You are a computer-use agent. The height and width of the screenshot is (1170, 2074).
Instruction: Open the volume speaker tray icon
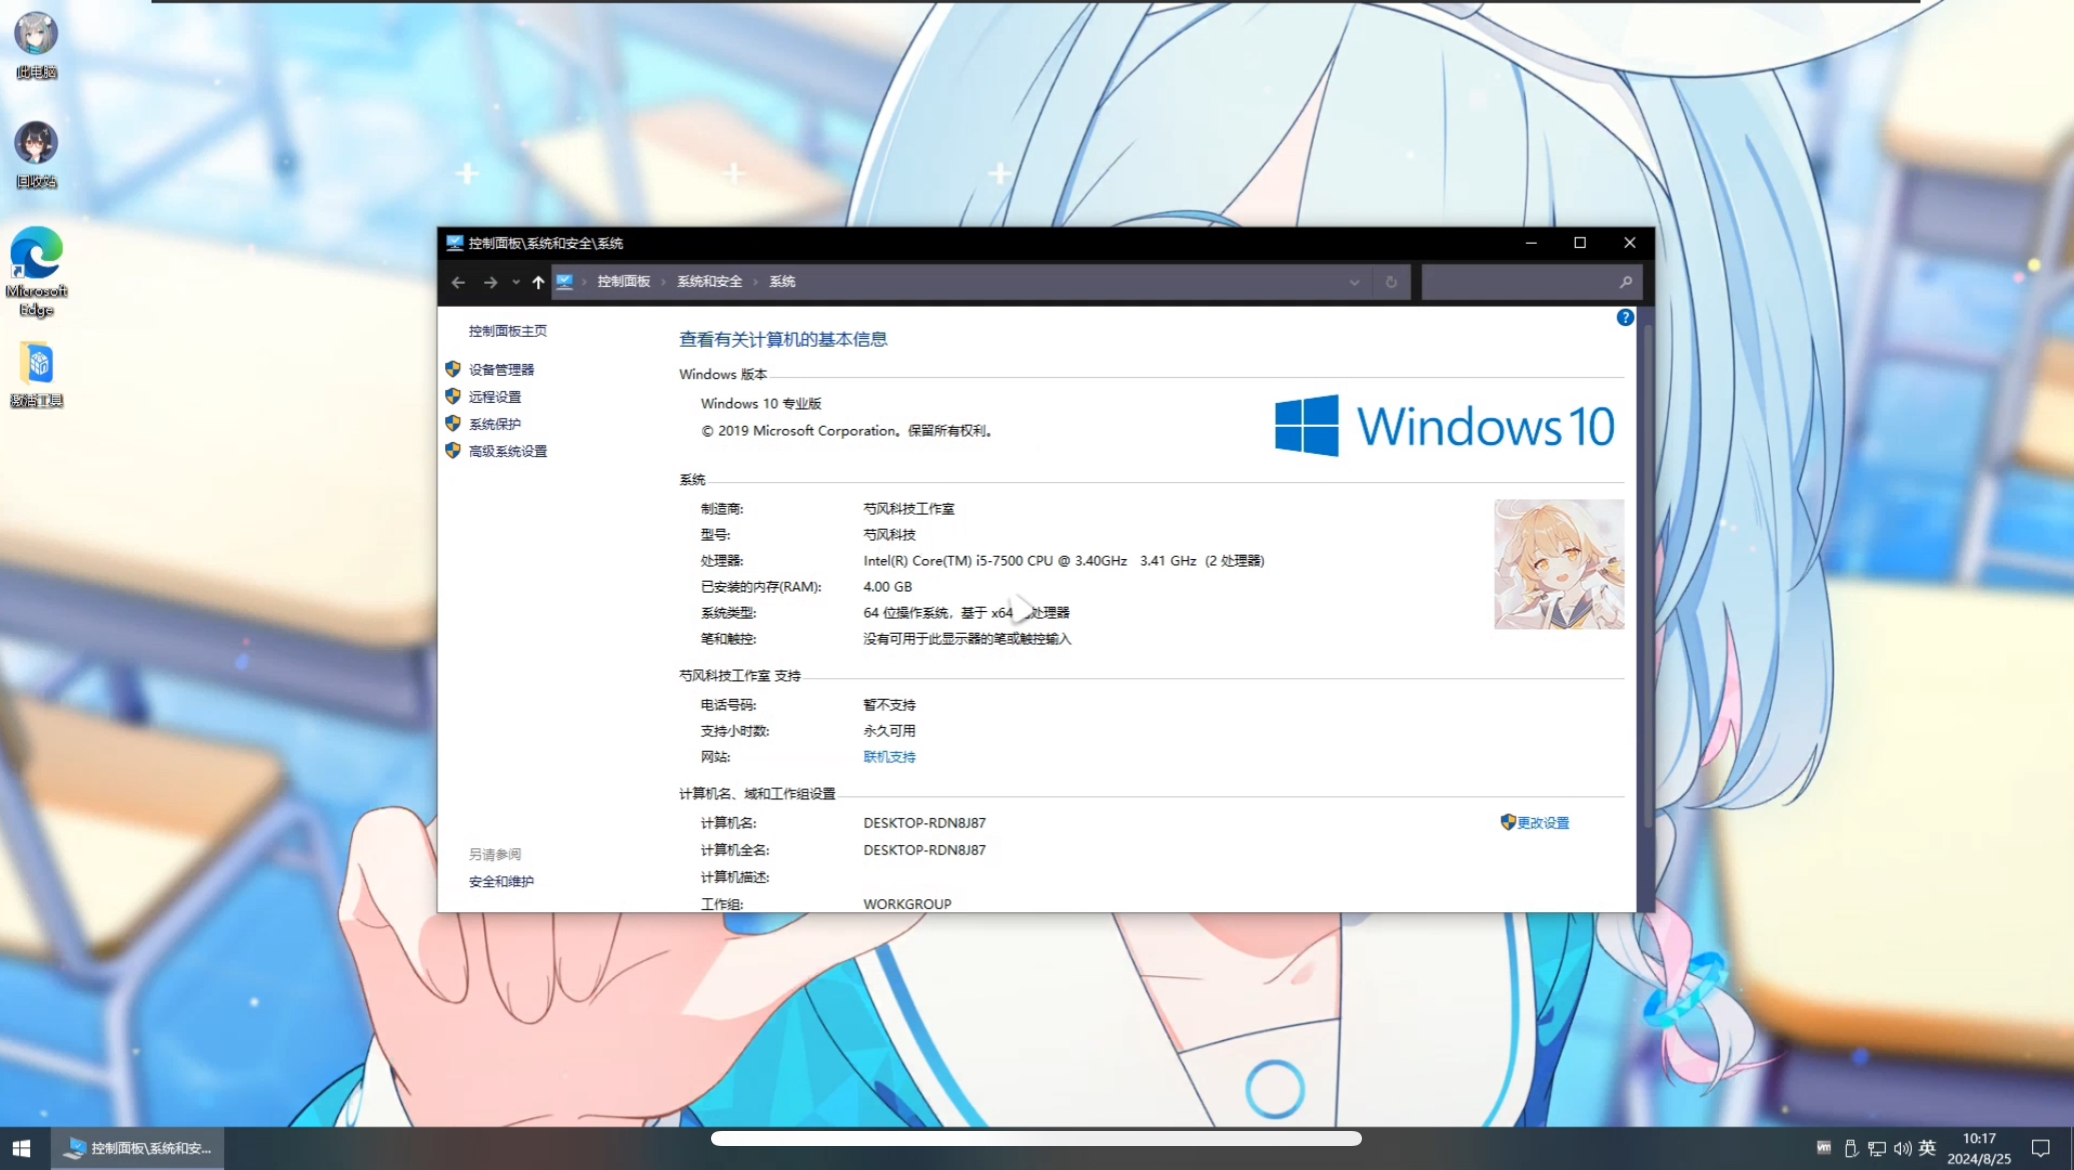[1902, 1148]
